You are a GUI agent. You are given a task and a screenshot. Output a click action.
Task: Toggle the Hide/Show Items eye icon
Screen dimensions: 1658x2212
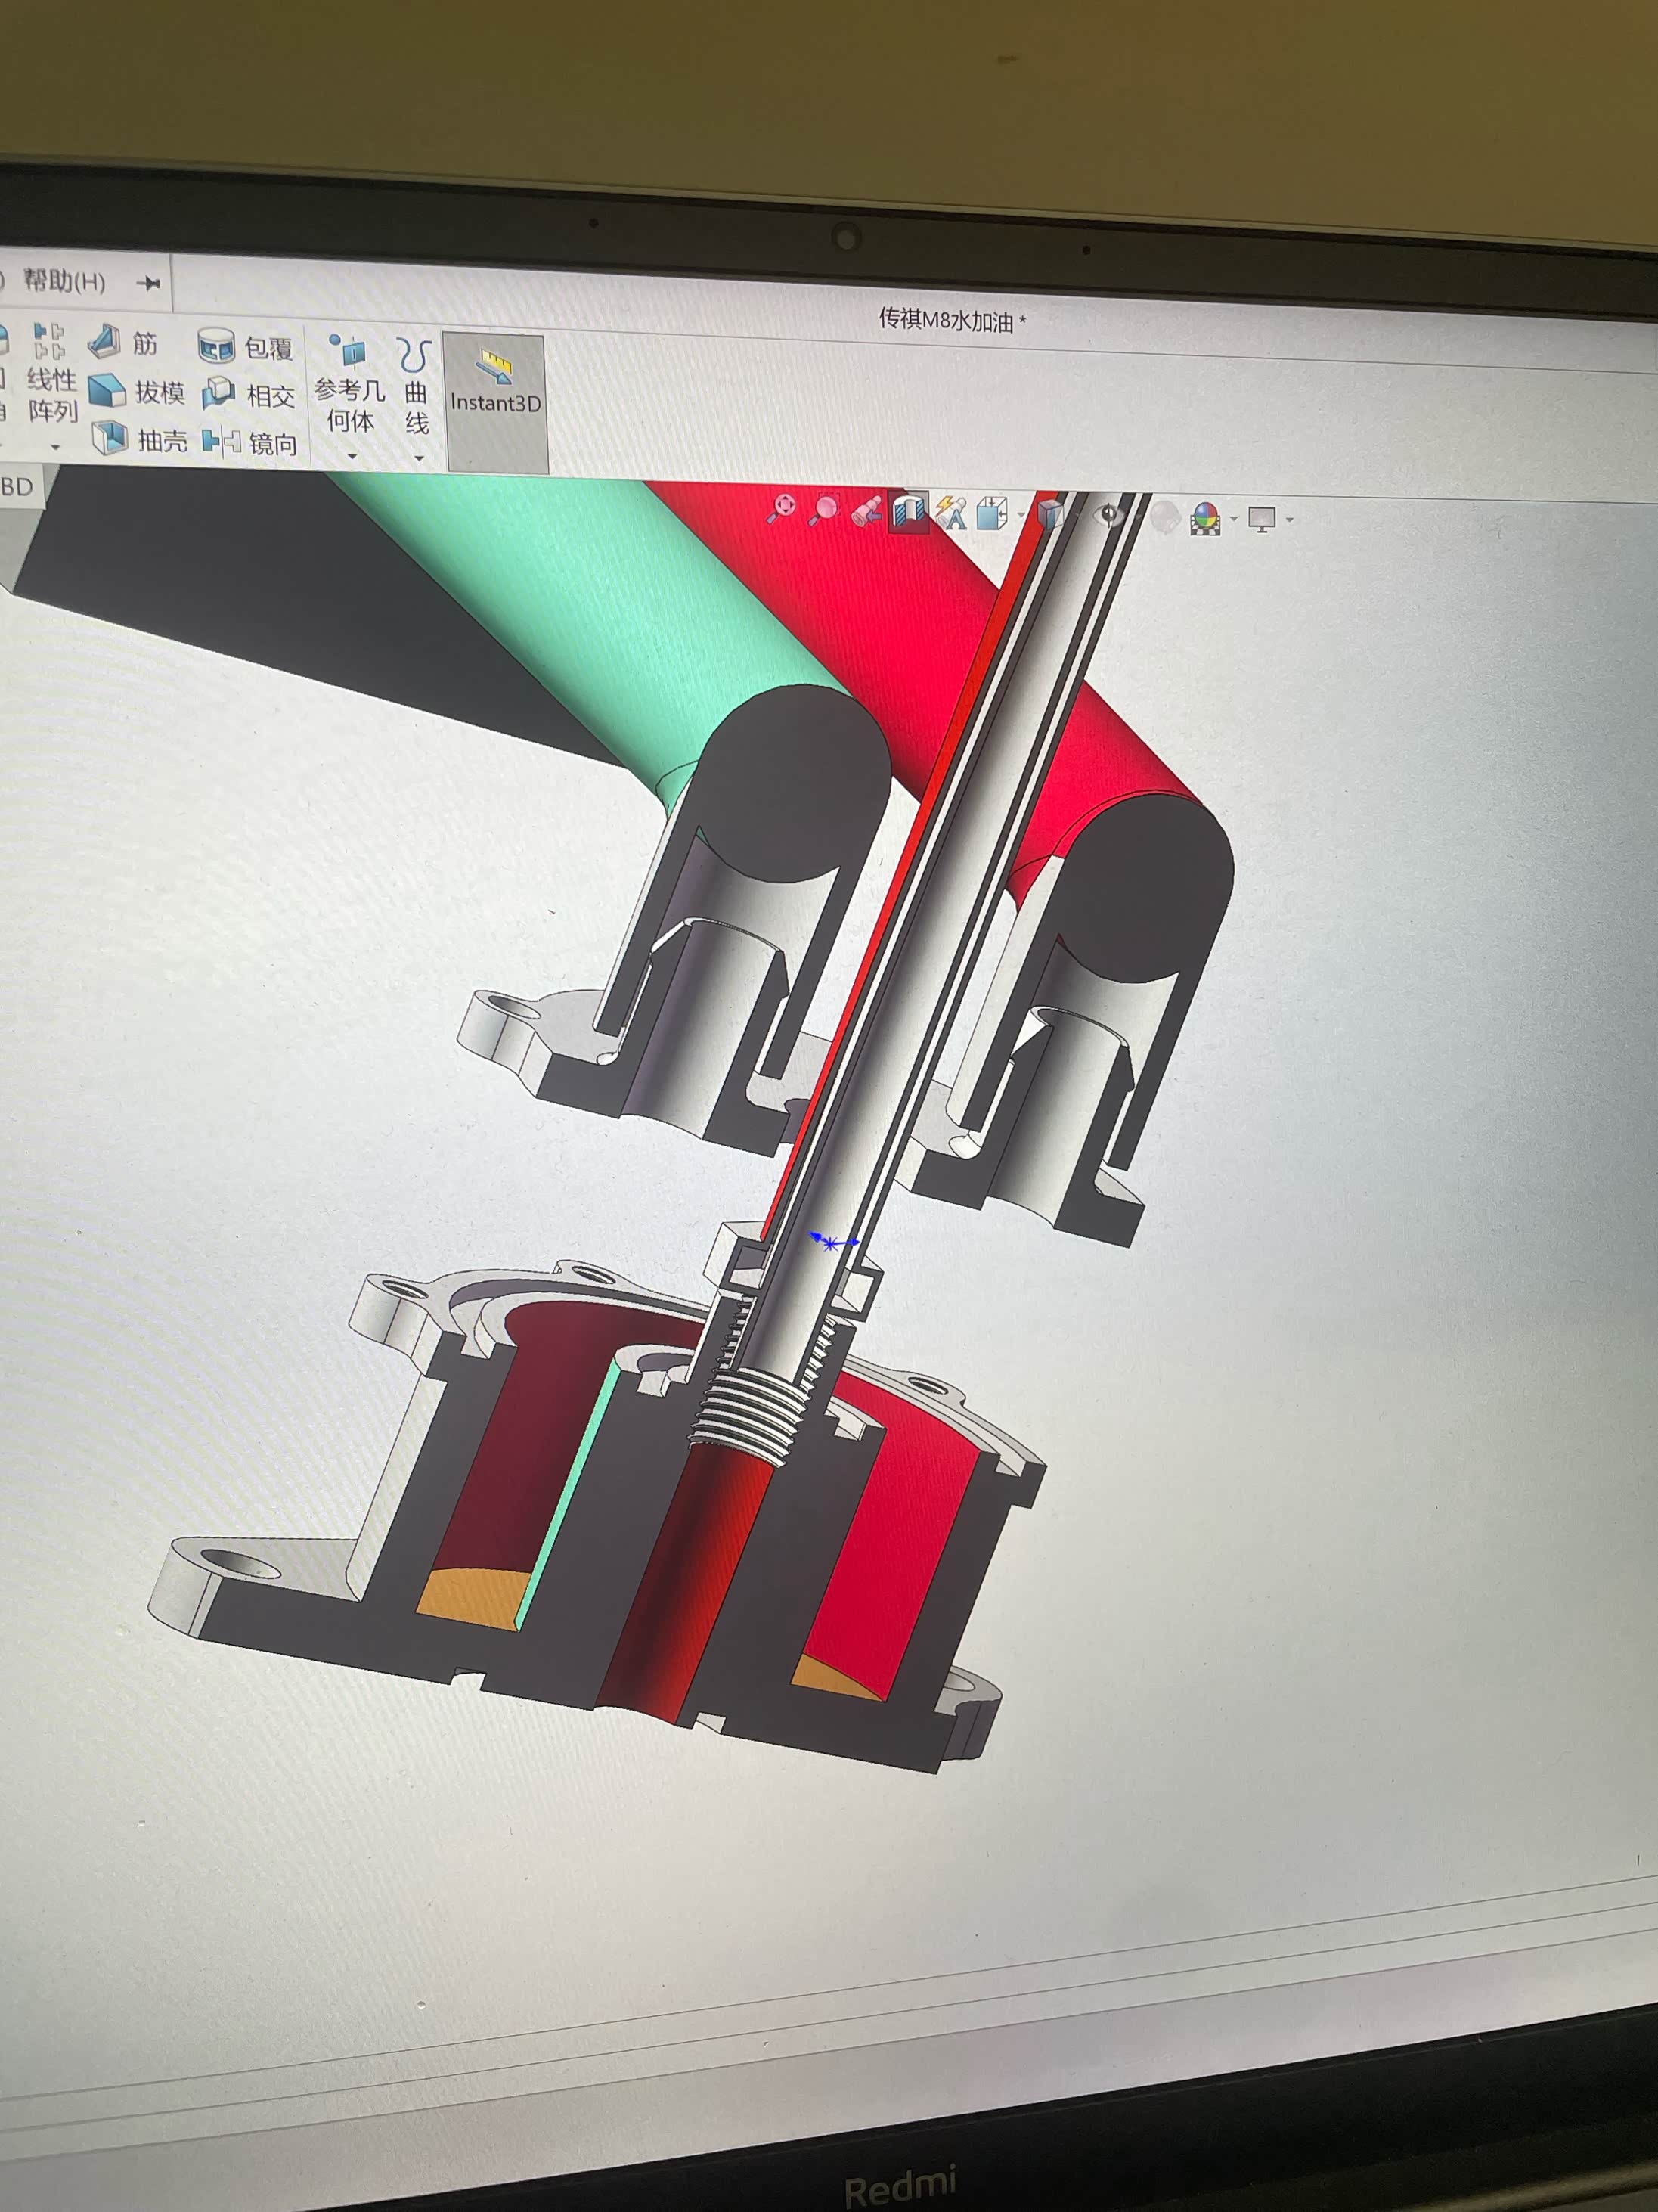(1108, 516)
